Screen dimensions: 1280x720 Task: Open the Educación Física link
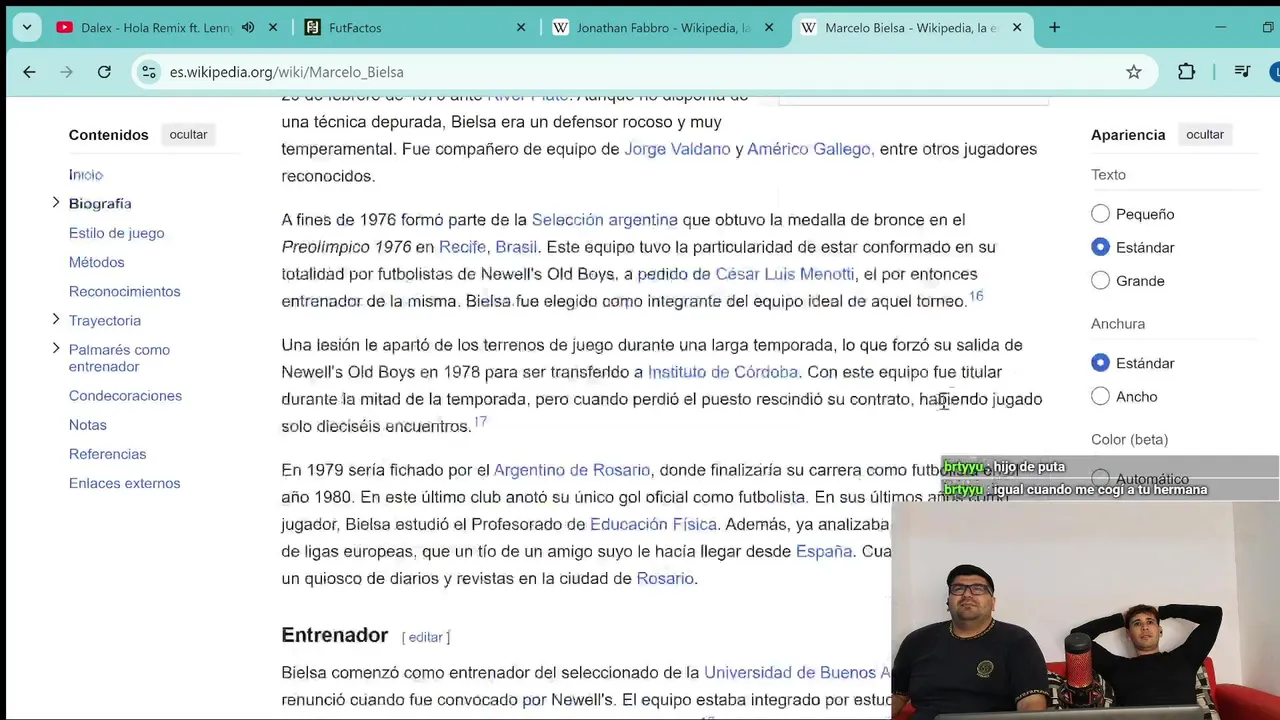click(x=653, y=524)
